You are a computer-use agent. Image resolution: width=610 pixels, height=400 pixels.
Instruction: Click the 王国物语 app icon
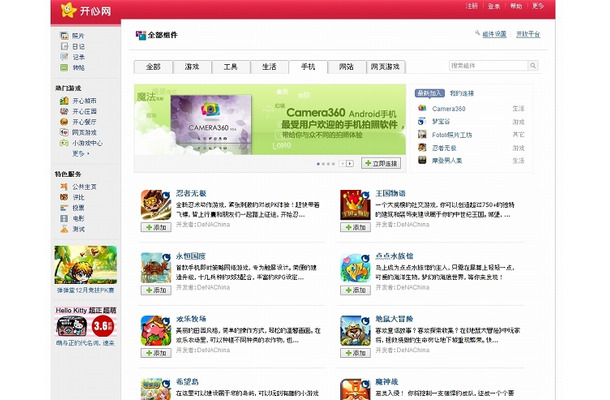[x=355, y=205]
